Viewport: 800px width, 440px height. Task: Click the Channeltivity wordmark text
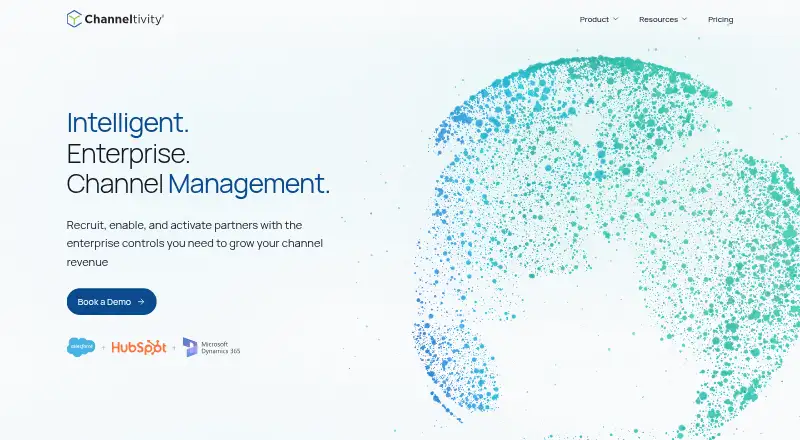[x=124, y=19]
